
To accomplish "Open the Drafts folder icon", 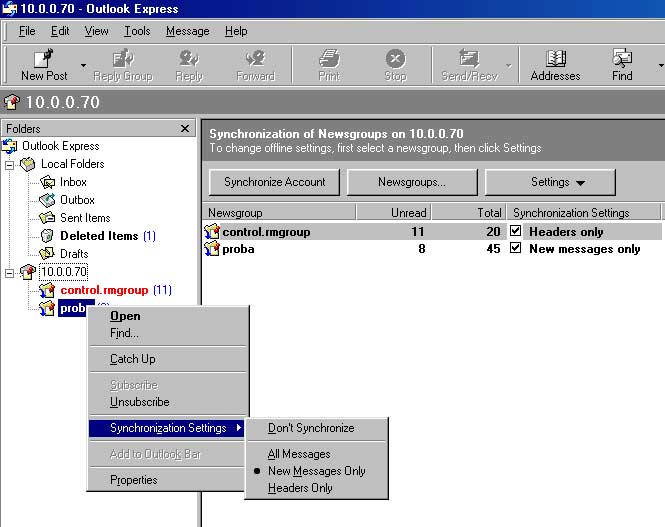I will click(47, 254).
